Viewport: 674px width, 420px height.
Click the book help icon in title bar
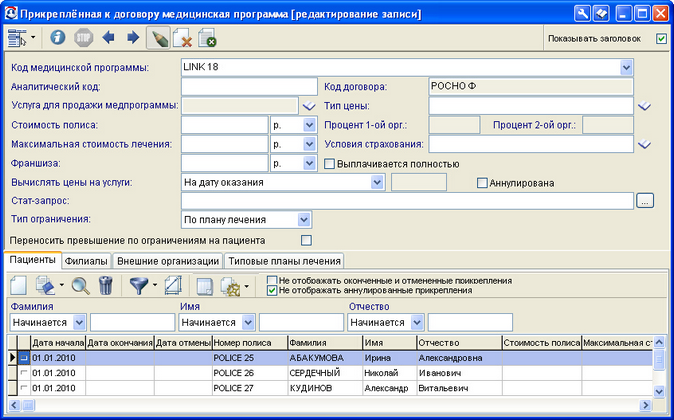point(601,14)
